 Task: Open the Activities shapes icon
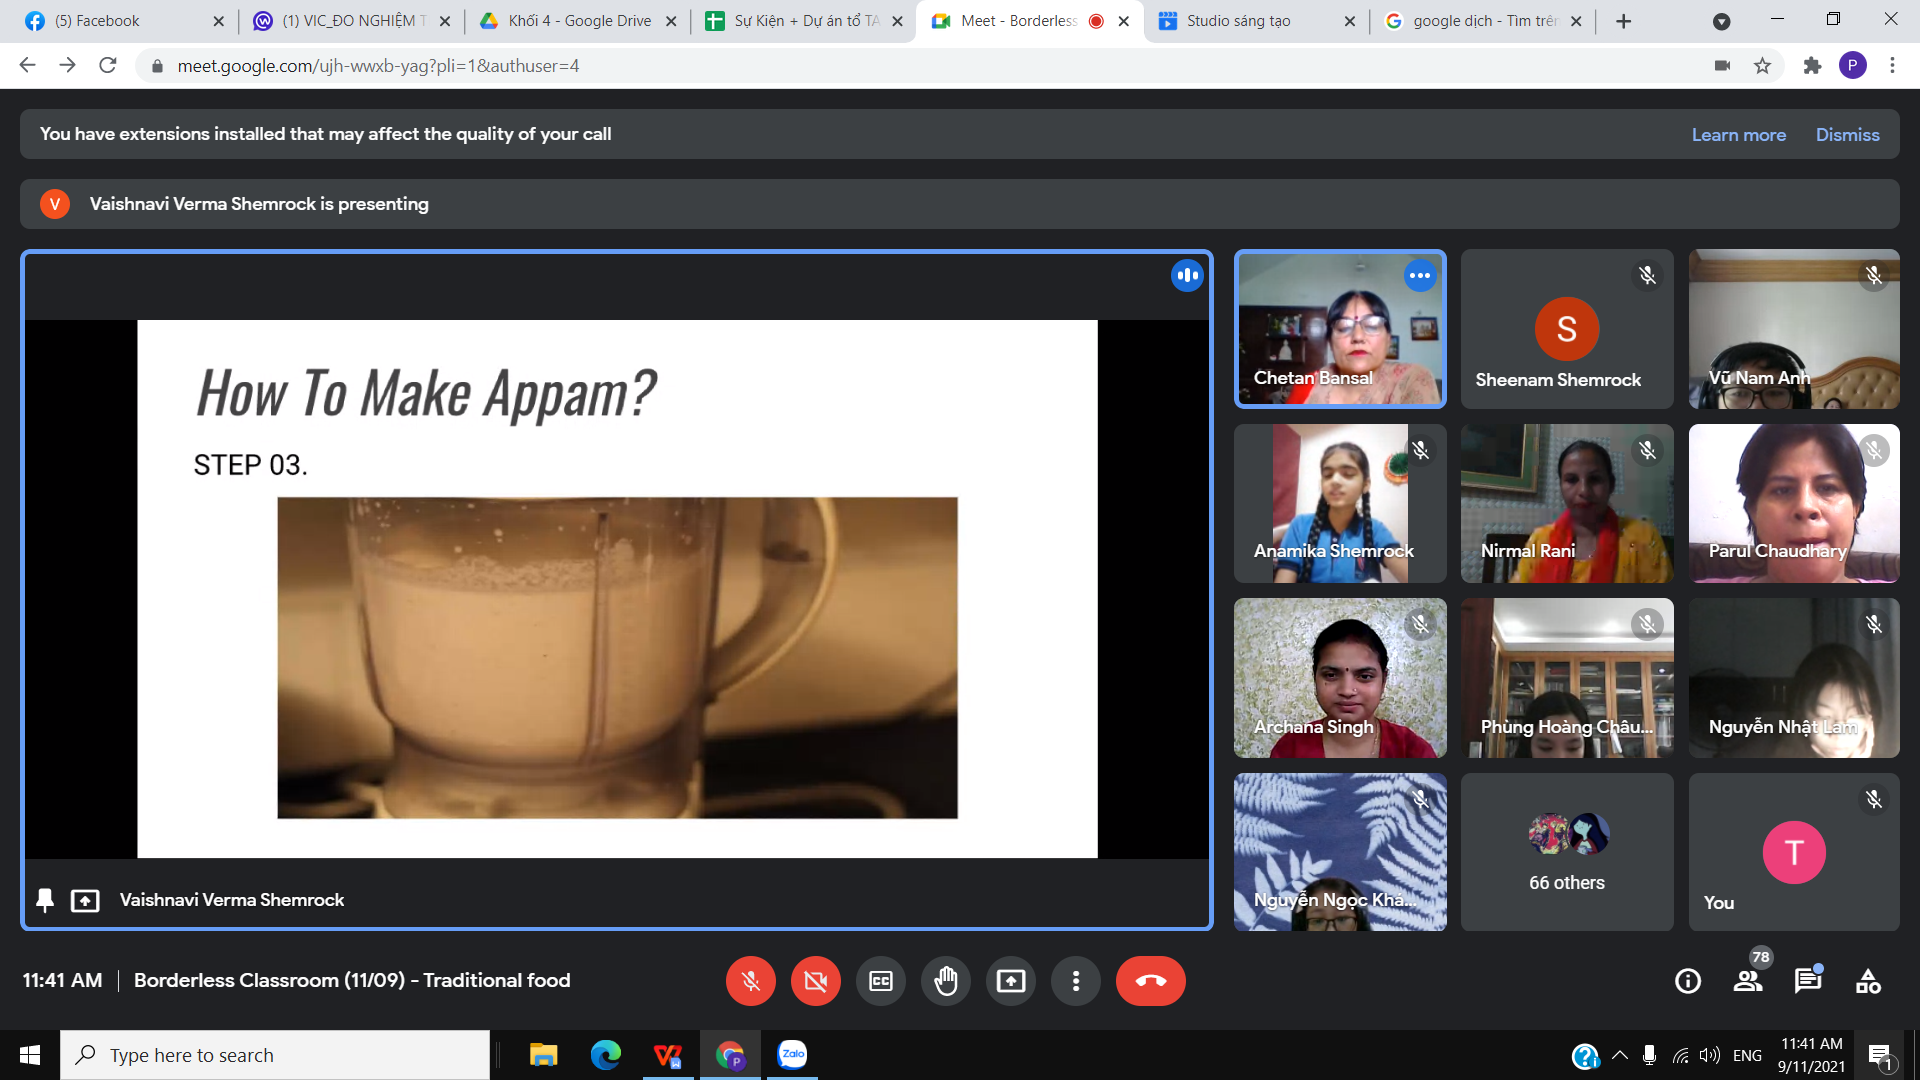point(1868,981)
